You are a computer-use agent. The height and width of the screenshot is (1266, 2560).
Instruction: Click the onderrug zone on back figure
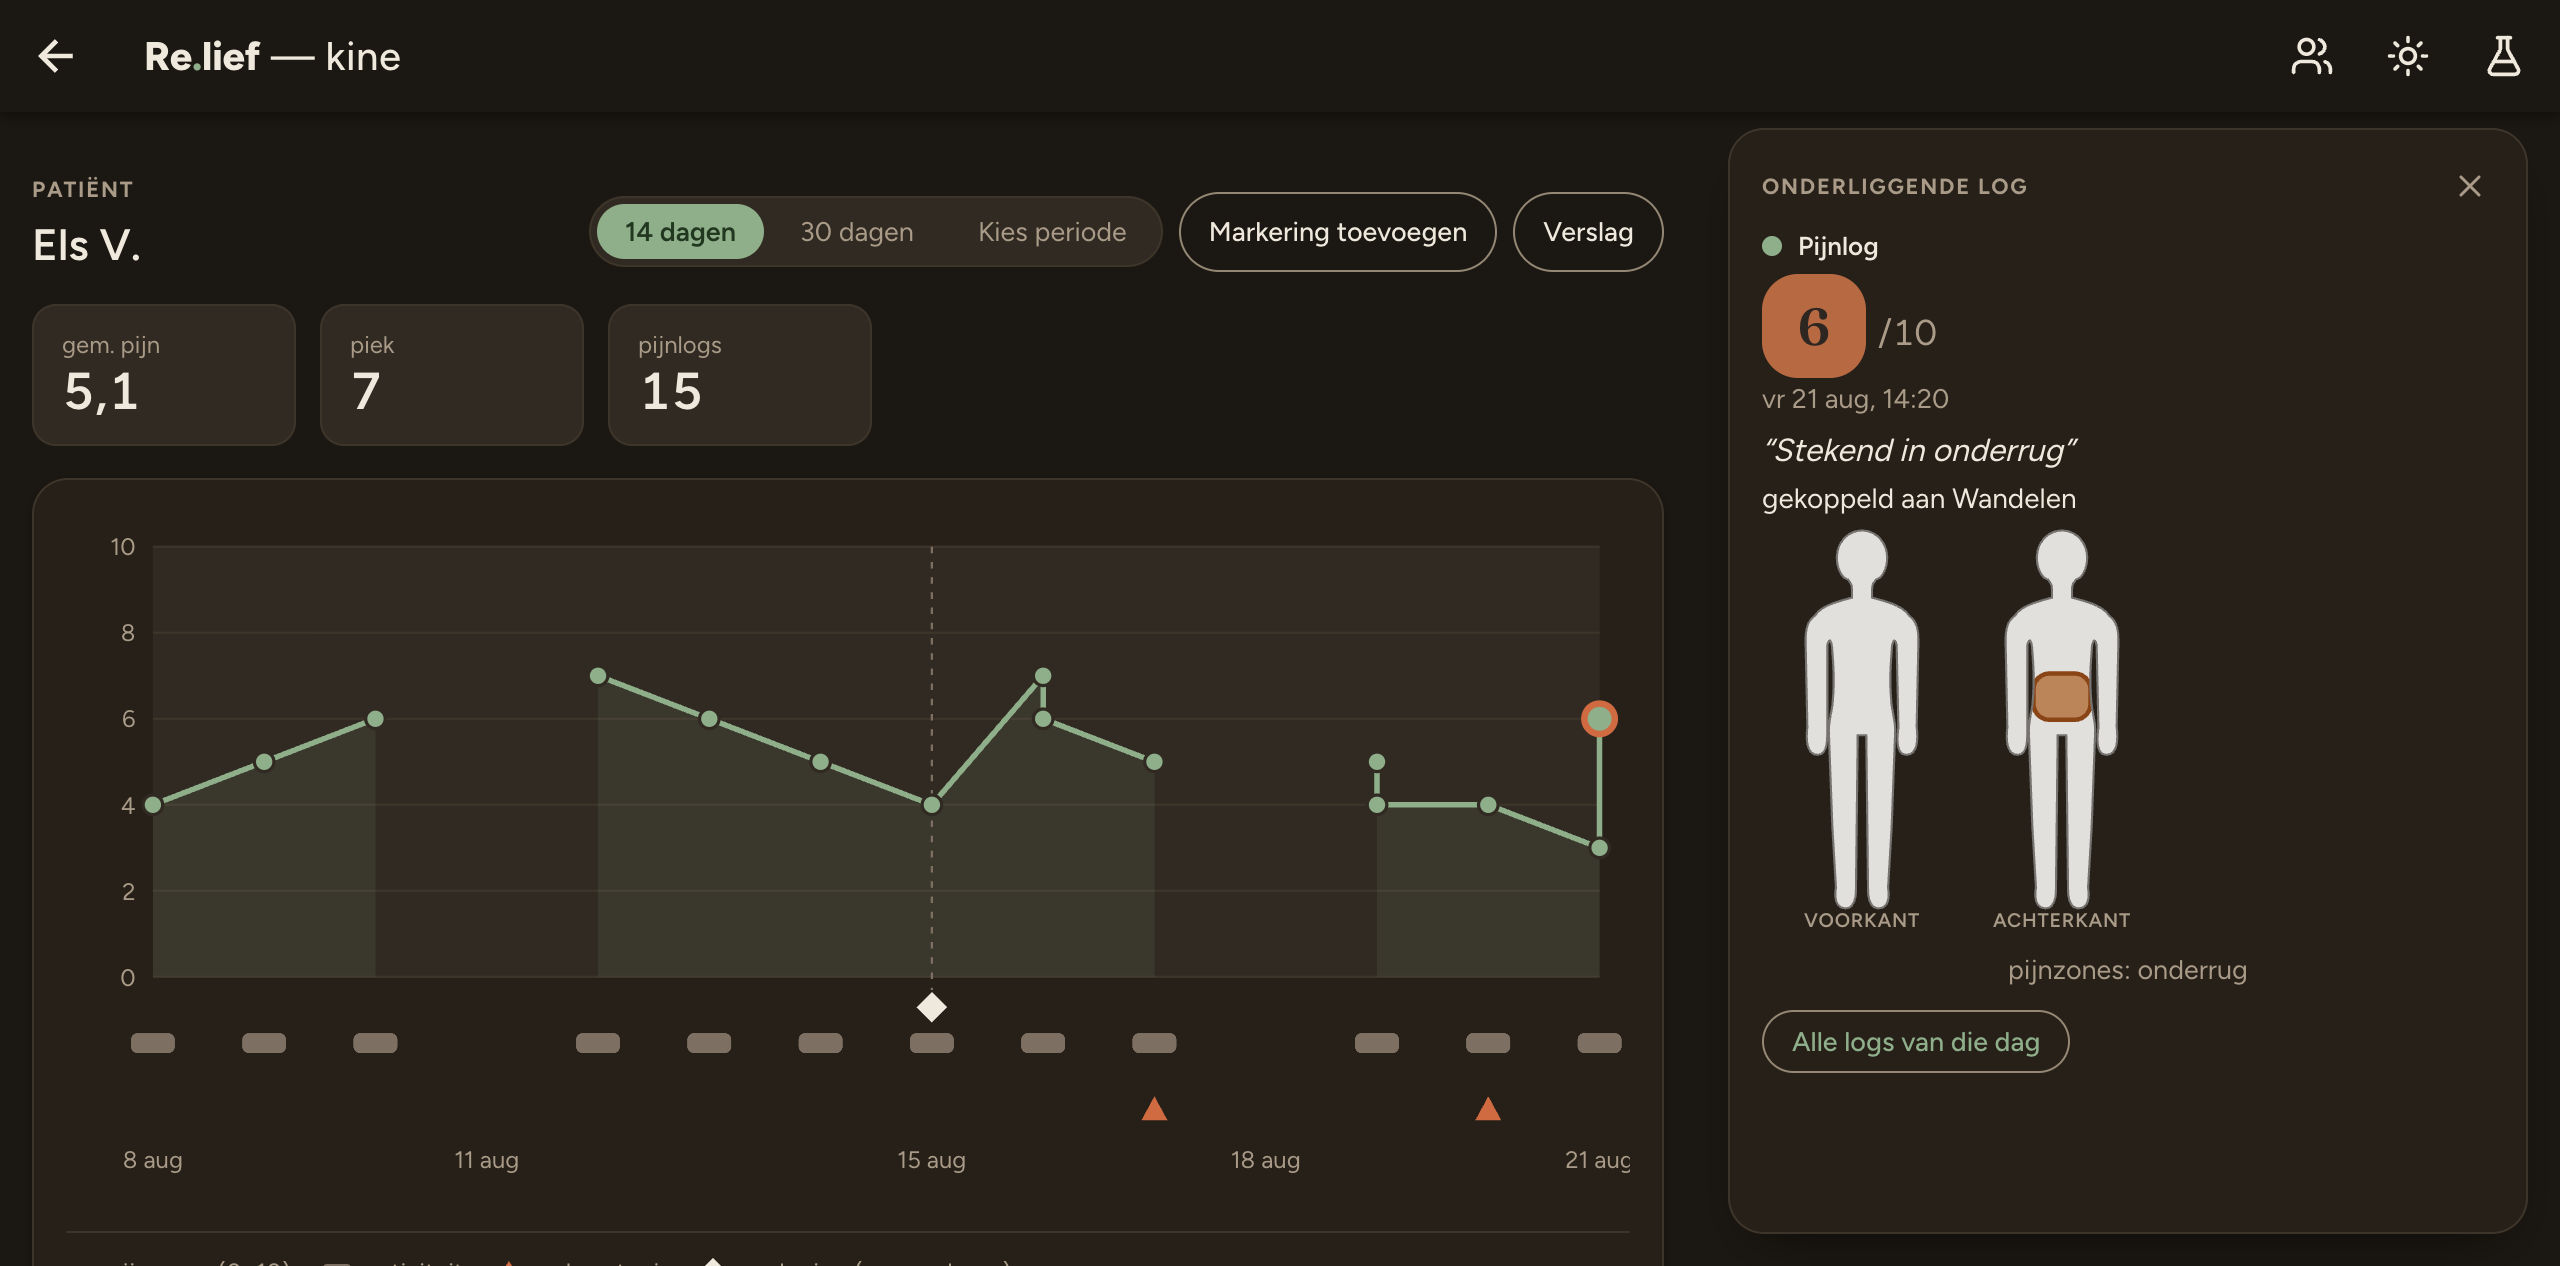tap(2061, 696)
